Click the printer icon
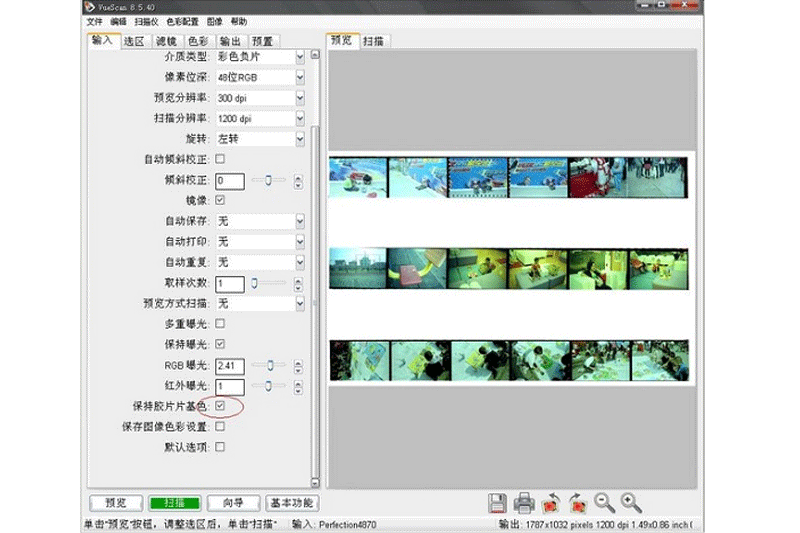The height and width of the screenshot is (533, 800). 525,503
